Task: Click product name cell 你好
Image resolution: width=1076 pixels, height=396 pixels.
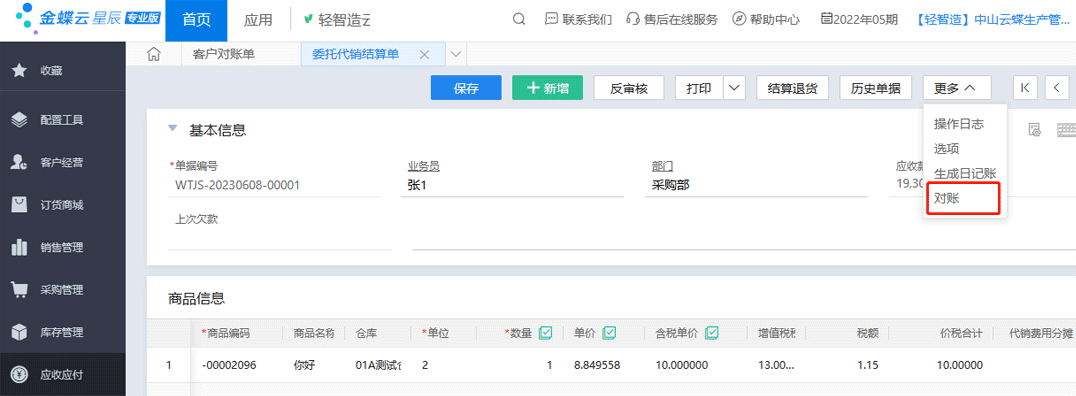Action: (x=304, y=366)
